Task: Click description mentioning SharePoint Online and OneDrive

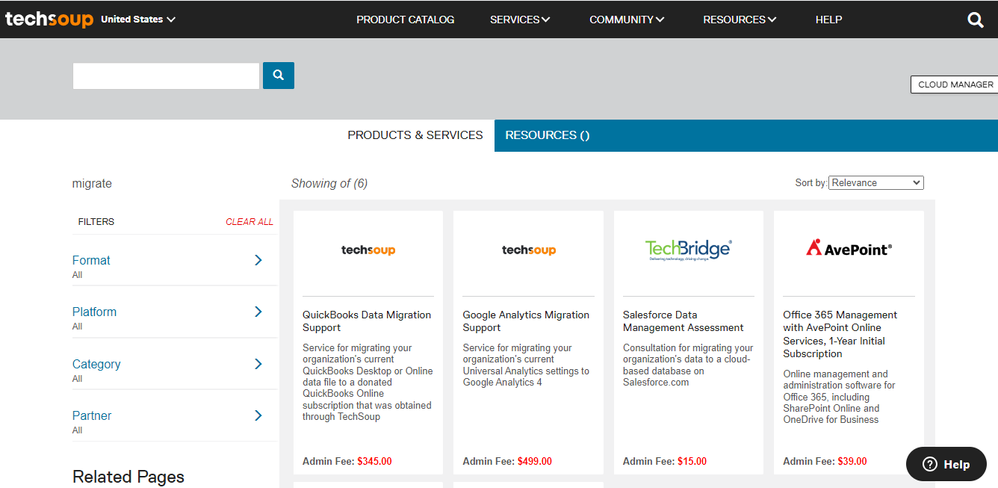Action: pyautogui.click(x=840, y=397)
